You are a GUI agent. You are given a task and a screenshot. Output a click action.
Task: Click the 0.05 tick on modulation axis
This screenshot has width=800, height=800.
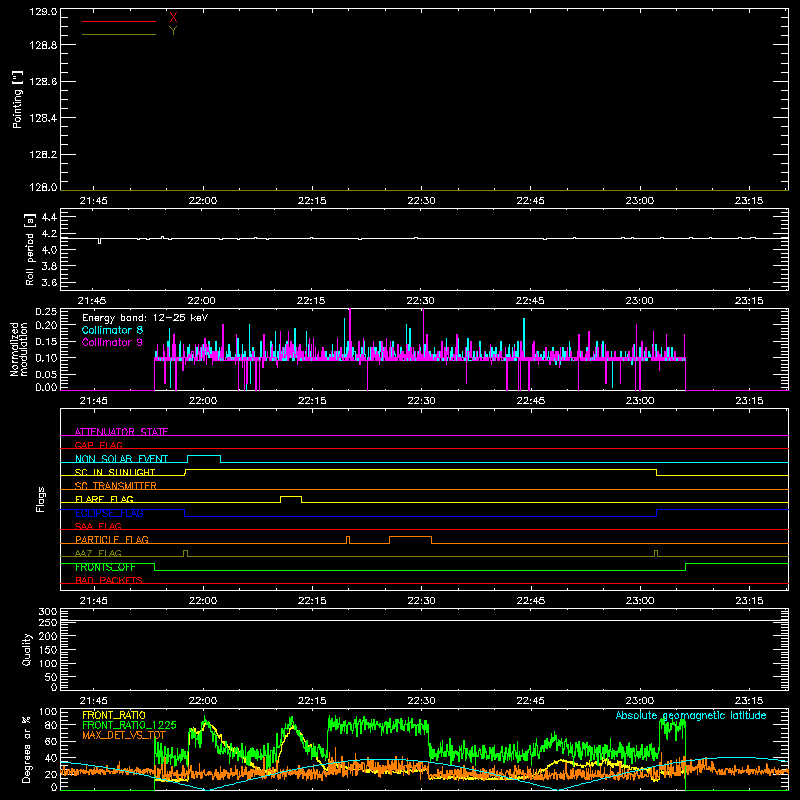46,374
